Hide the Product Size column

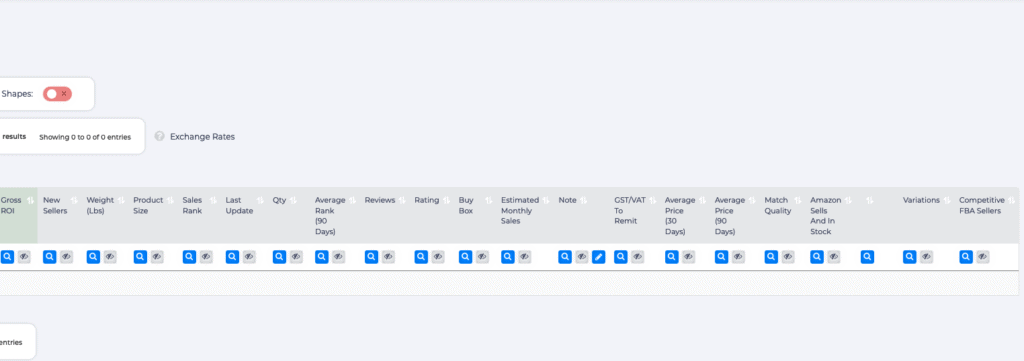(x=157, y=257)
